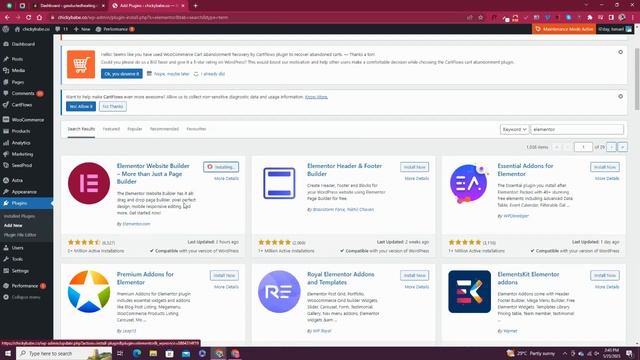640x360 pixels.
Task: Install Royal Elementor Addons and Templates
Action: (414, 276)
